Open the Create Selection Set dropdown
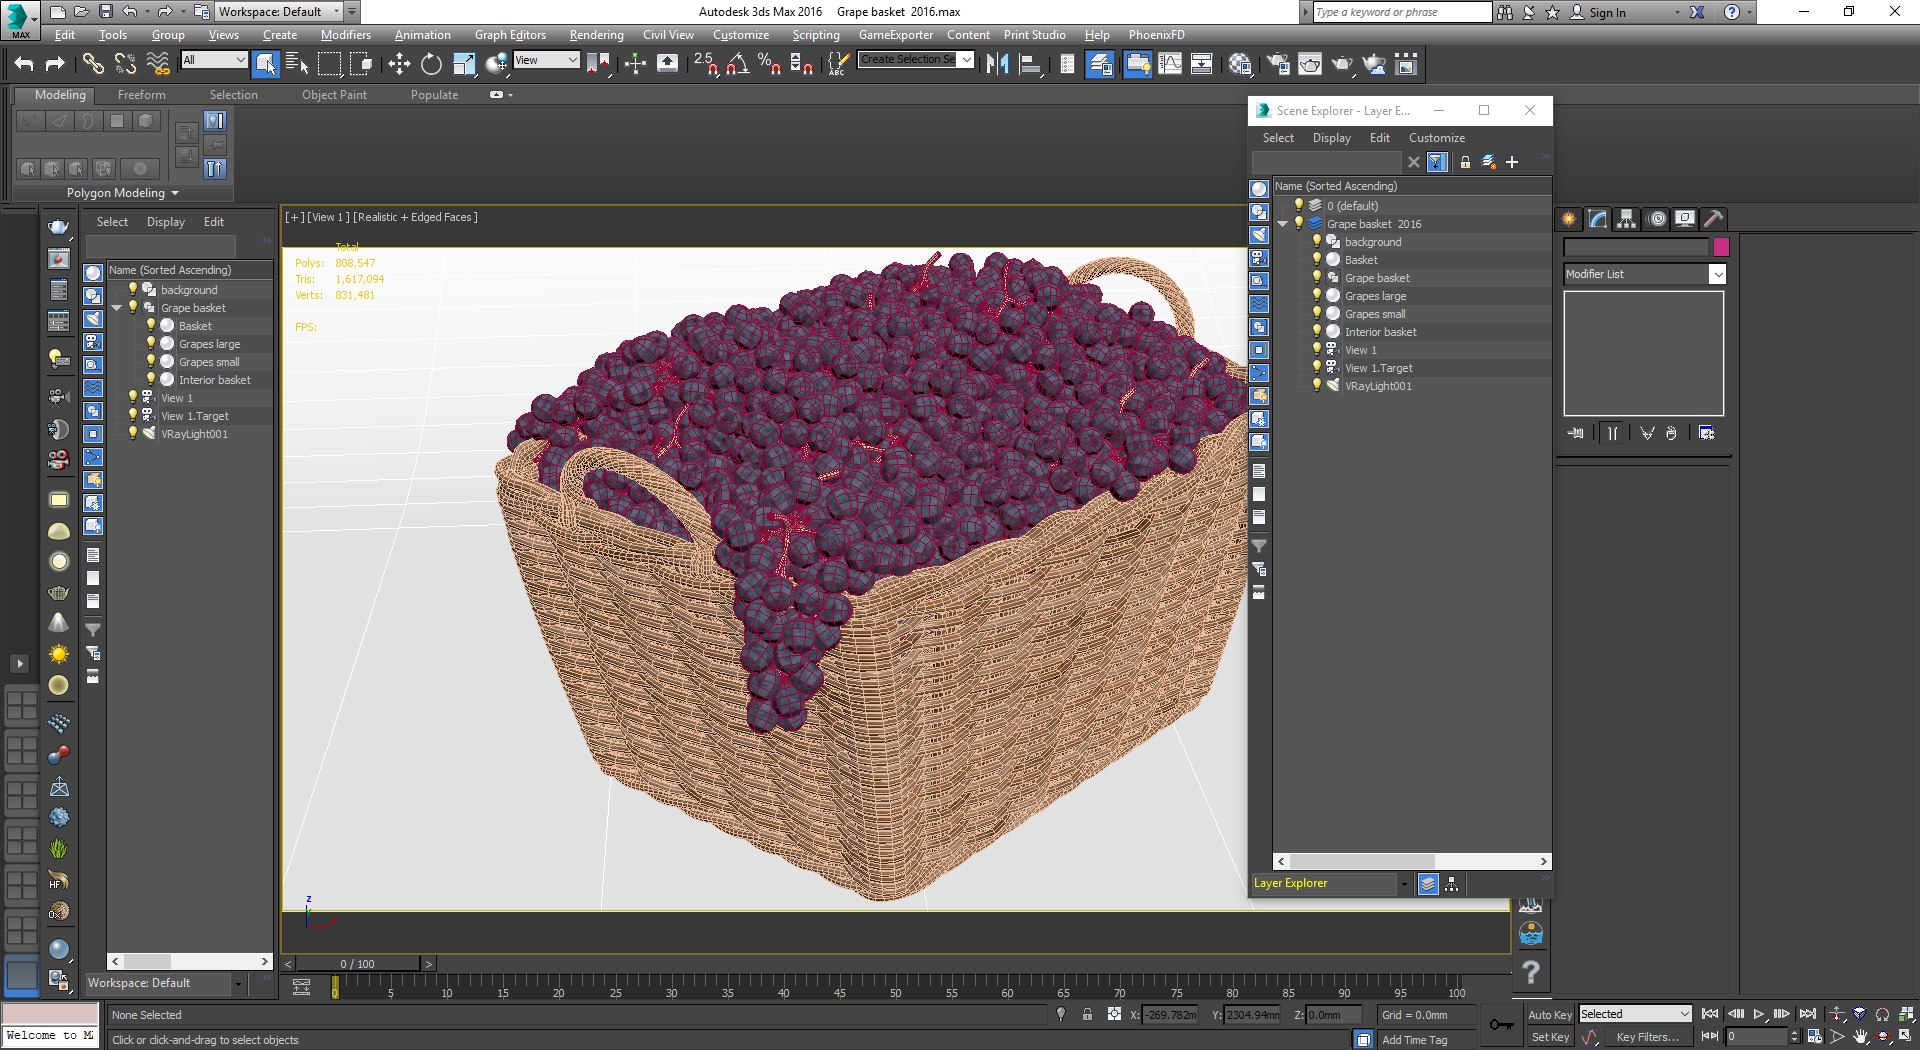This screenshot has width=1920, height=1050. click(x=916, y=60)
